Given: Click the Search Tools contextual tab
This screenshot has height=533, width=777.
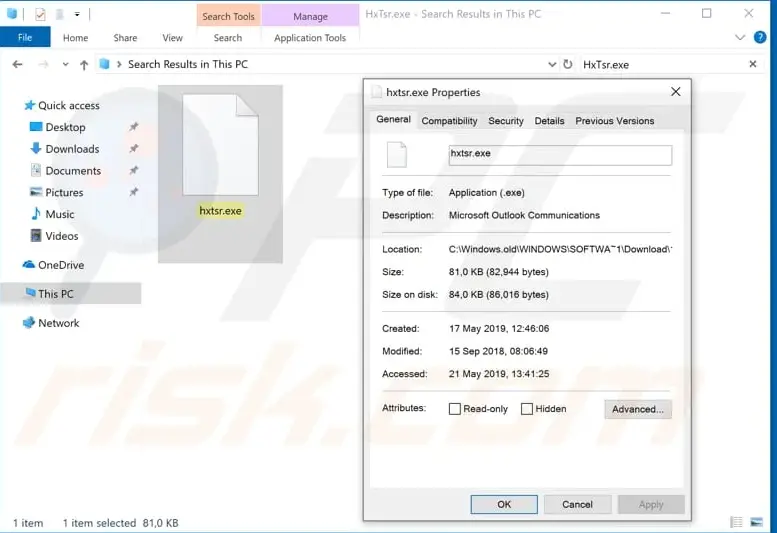Looking at the screenshot, I should [228, 16].
